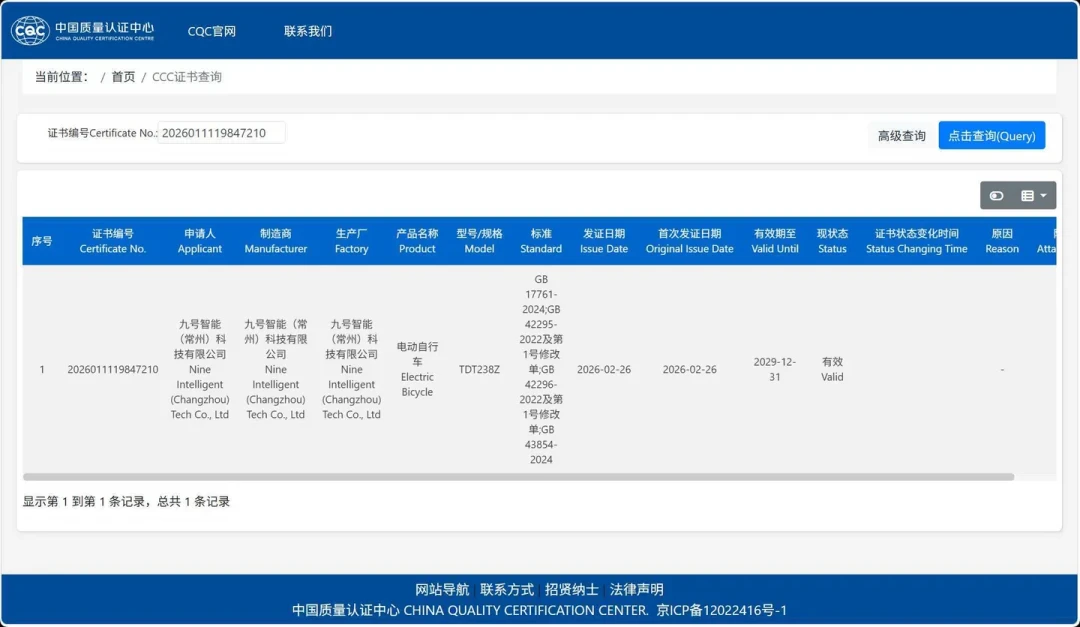Open 联系方式 footer link

(x=507, y=590)
